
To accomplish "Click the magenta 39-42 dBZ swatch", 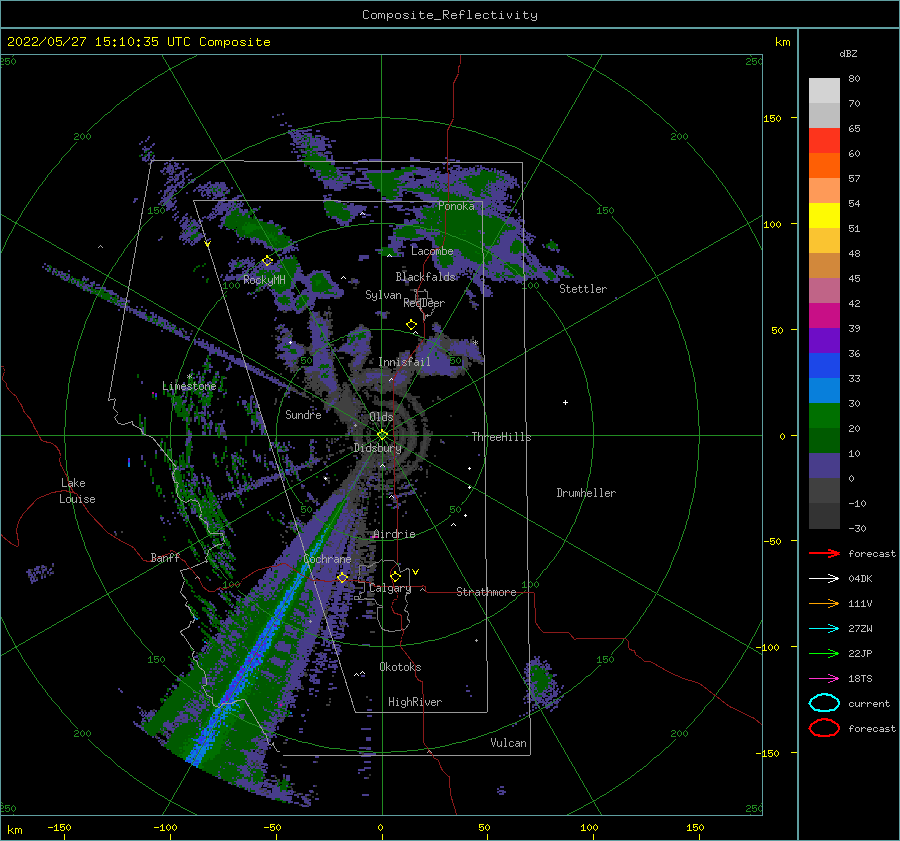I will pyautogui.click(x=824, y=316).
